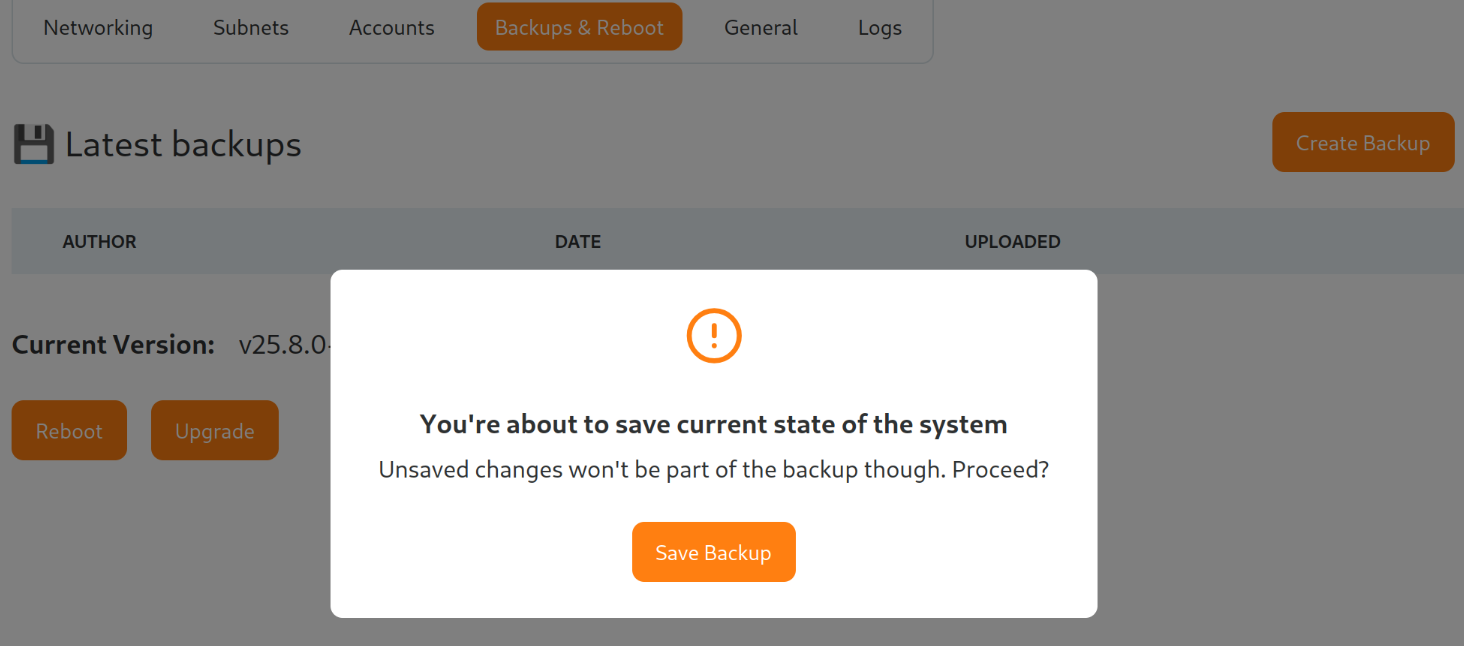The width and height of the screenshot is (1464, 646).
Task: Open the General settings tab
Action: point(760,28)
